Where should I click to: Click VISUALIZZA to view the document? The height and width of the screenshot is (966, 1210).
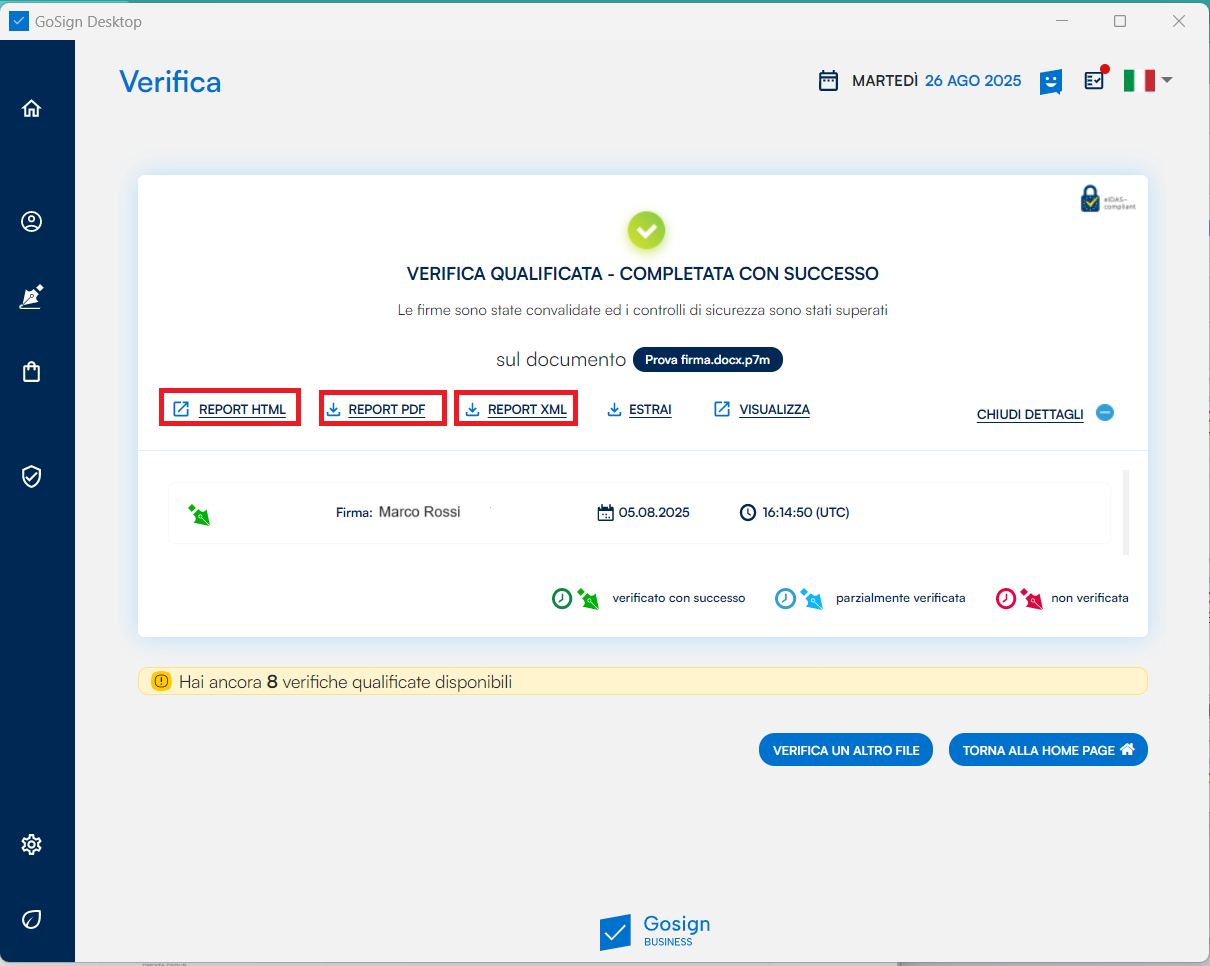(x=762, y=410)
